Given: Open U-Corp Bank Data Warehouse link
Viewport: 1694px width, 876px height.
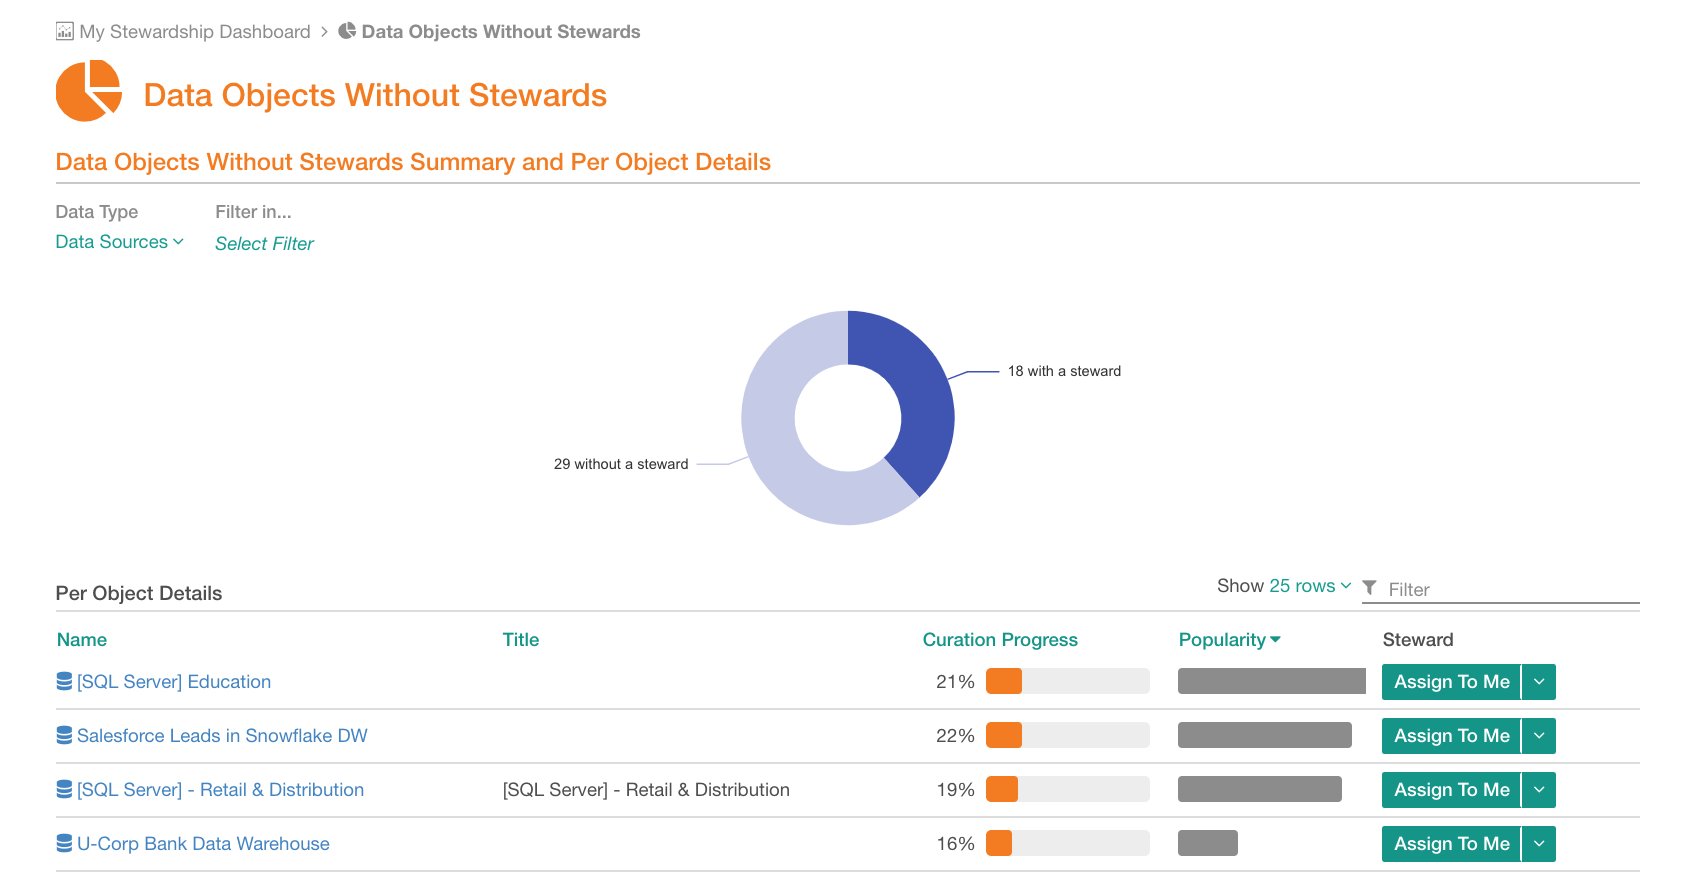Looking at the screenshot, I should pos(203,844).
